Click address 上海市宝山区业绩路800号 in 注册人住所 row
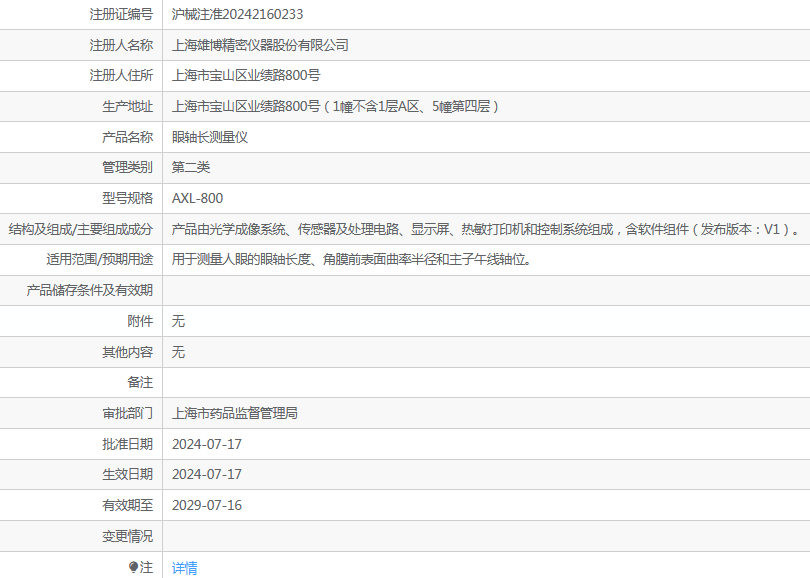Viewport: 810px width, 578px height. 246,75
